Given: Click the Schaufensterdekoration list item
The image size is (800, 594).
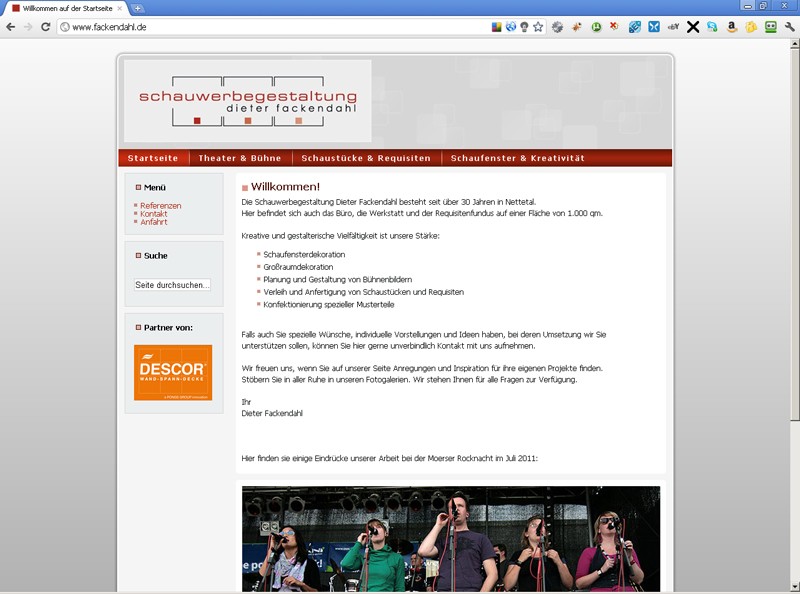Looking at the screenshot, I should (304, 255).
